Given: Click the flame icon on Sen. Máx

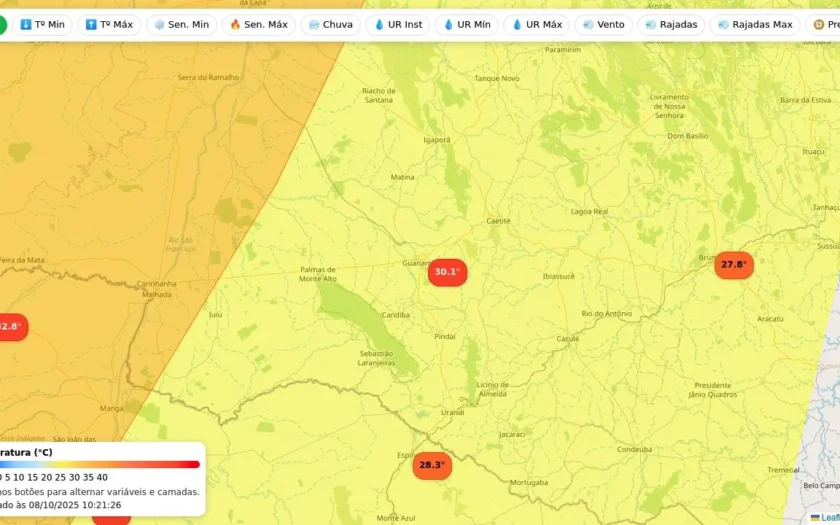Looking at the screenshot, I should point(235,25).
